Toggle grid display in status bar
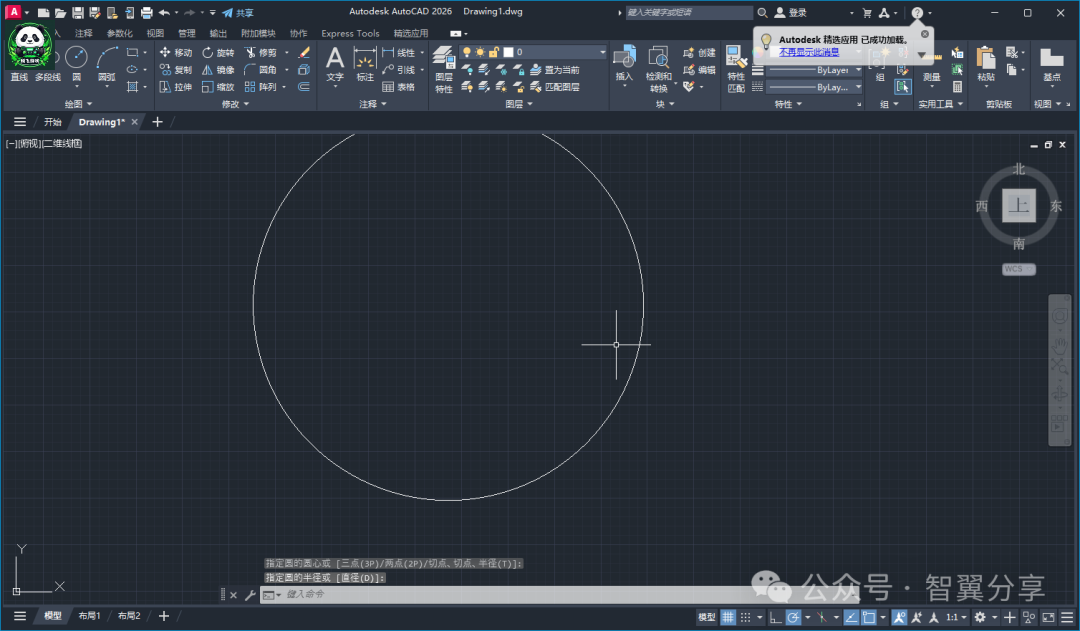1080x631 pixels. tap(729, 617)
